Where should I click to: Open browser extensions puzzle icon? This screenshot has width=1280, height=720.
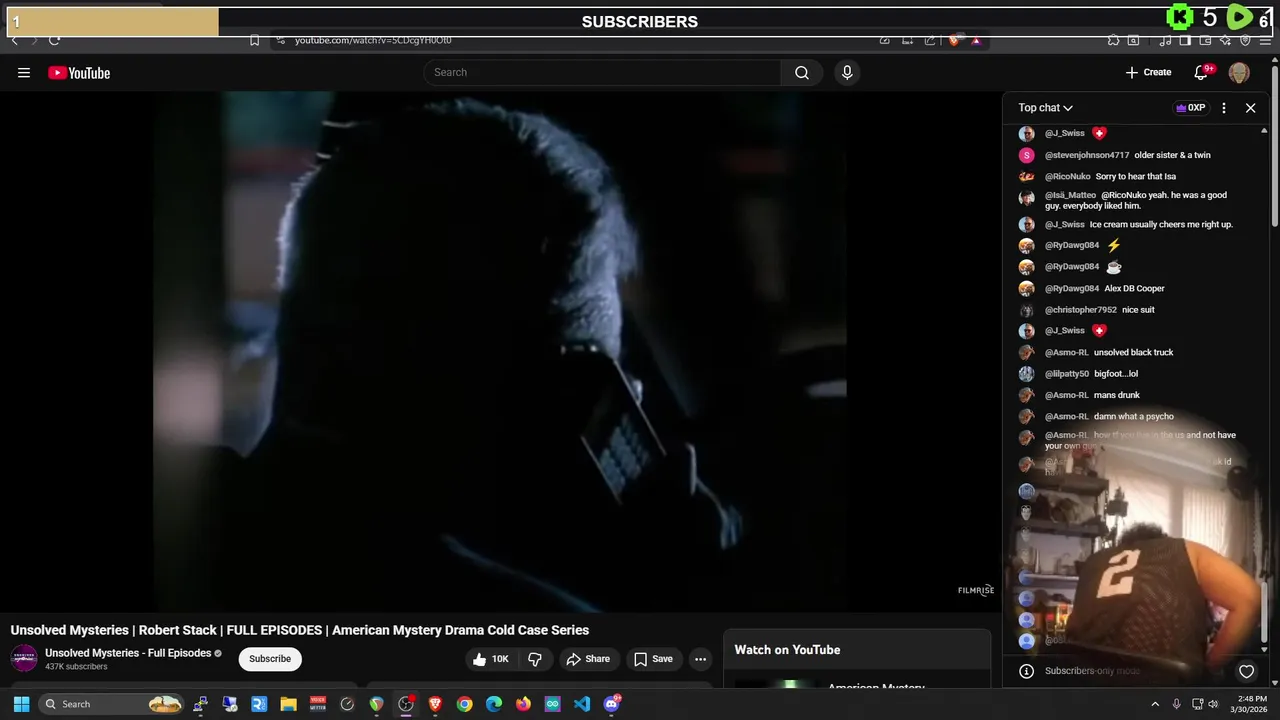tap(1113, 40)
